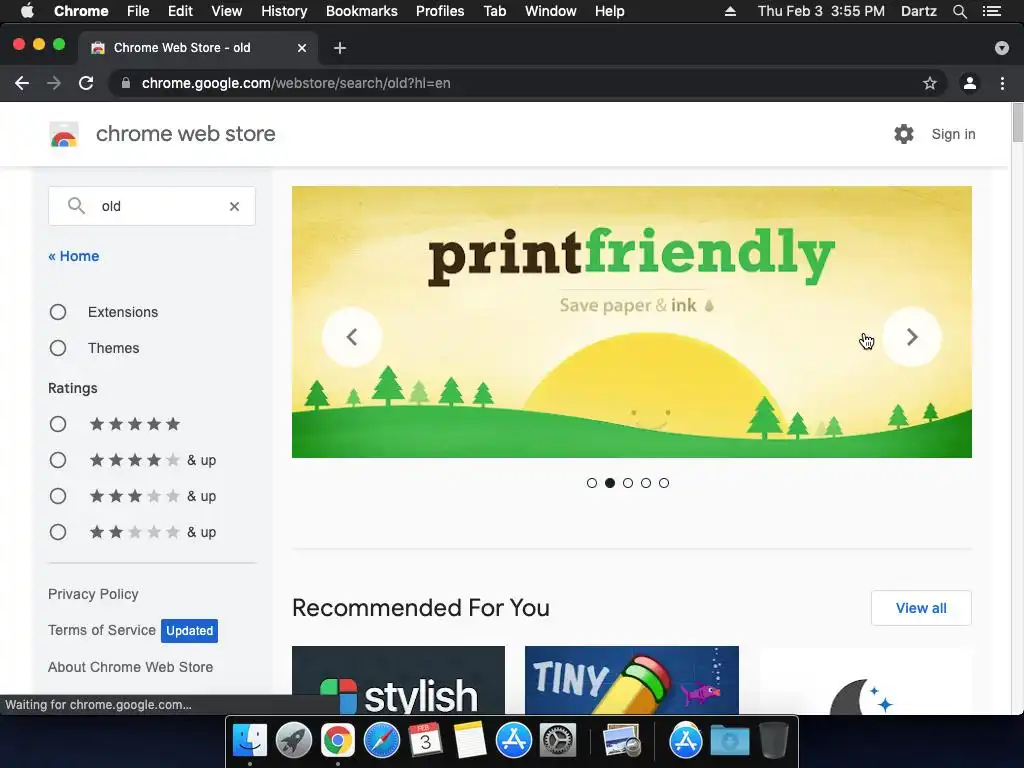
Task: Open the tab search dropdown arrow
Action: 1002,48
